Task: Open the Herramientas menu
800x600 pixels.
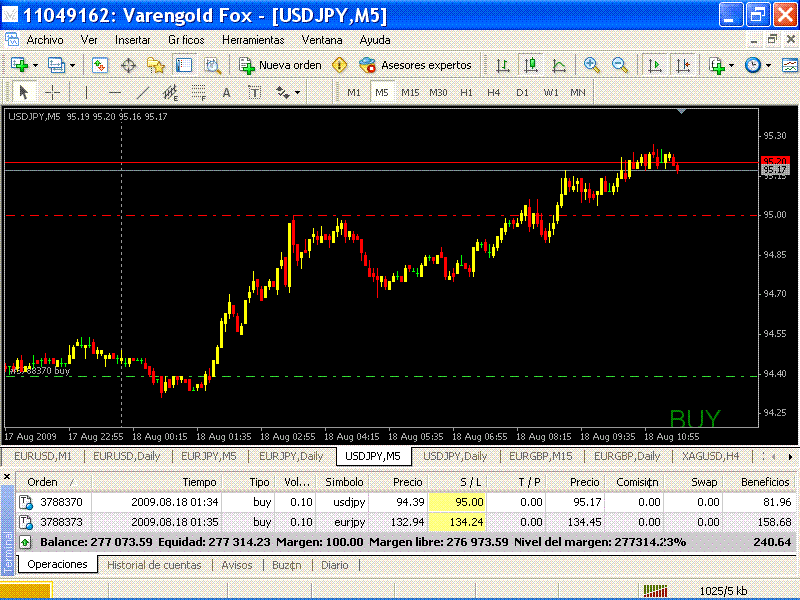Action: [253, 40]
